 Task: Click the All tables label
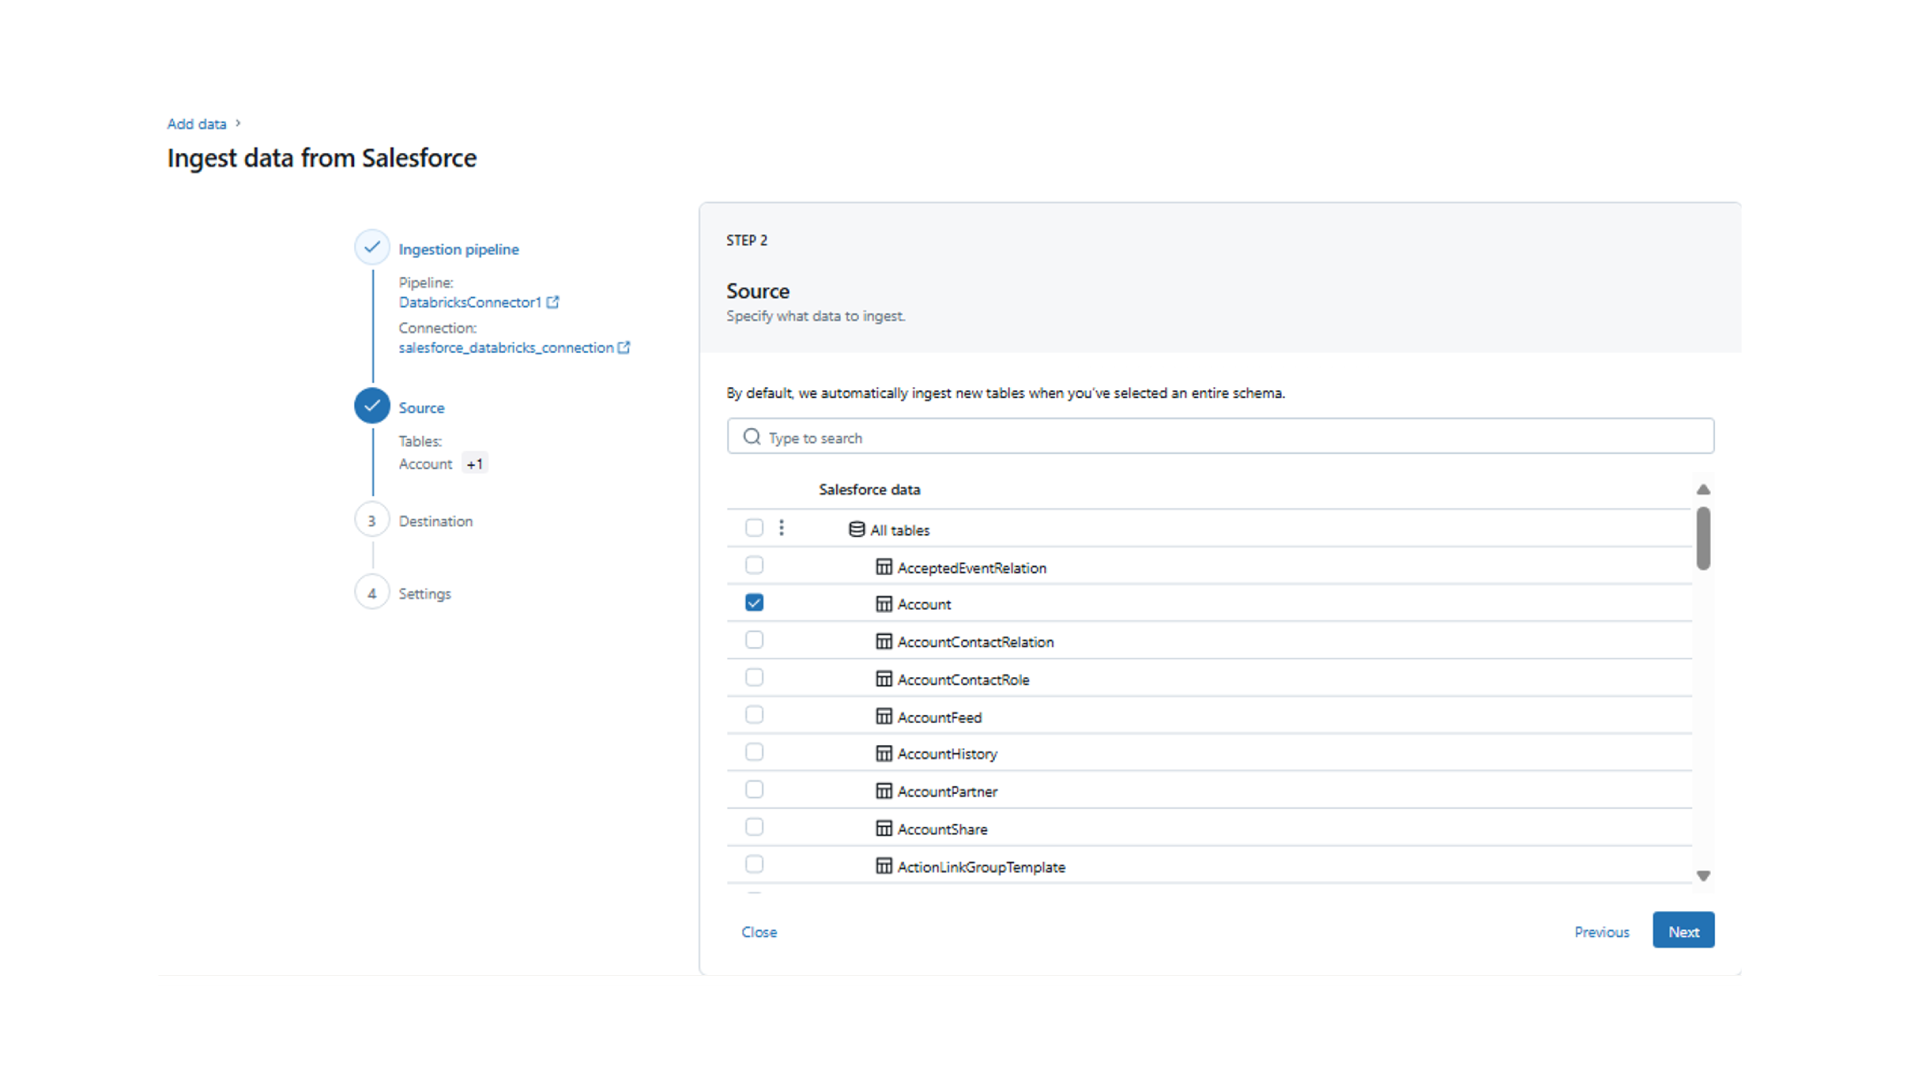coord(900,530)
